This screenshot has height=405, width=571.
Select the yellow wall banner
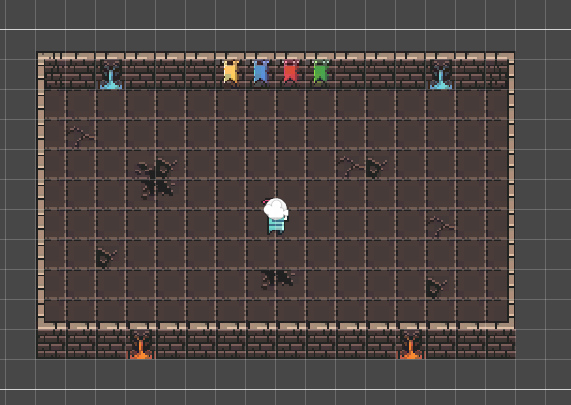click(x=231, y=71)
